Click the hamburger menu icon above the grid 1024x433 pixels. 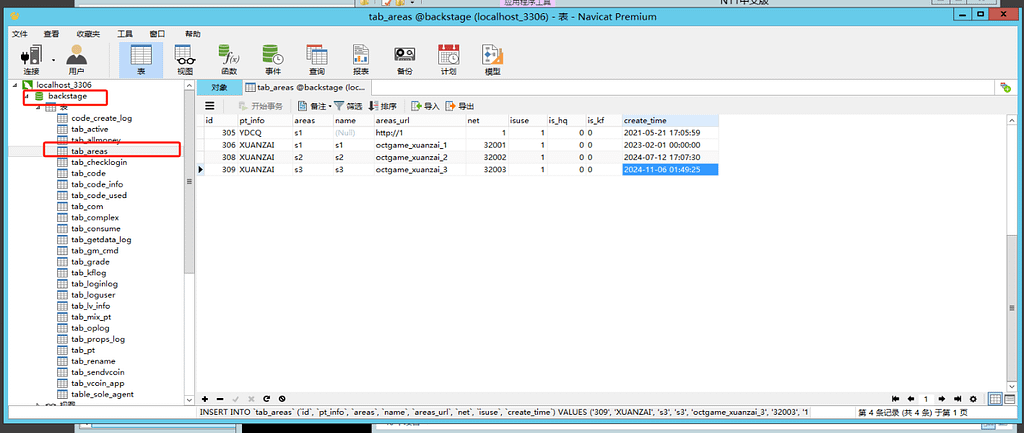click(x=210, y=106)
